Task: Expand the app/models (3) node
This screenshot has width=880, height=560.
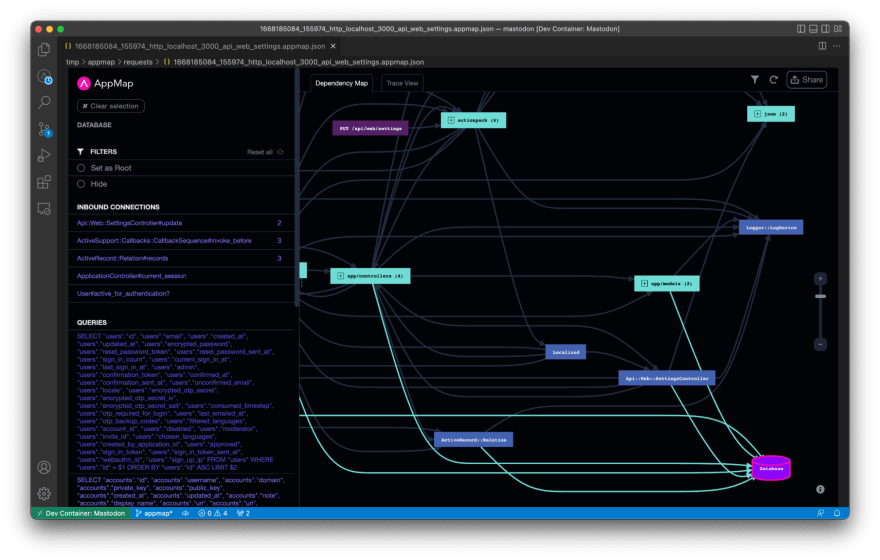Action: tap(644, 283)
